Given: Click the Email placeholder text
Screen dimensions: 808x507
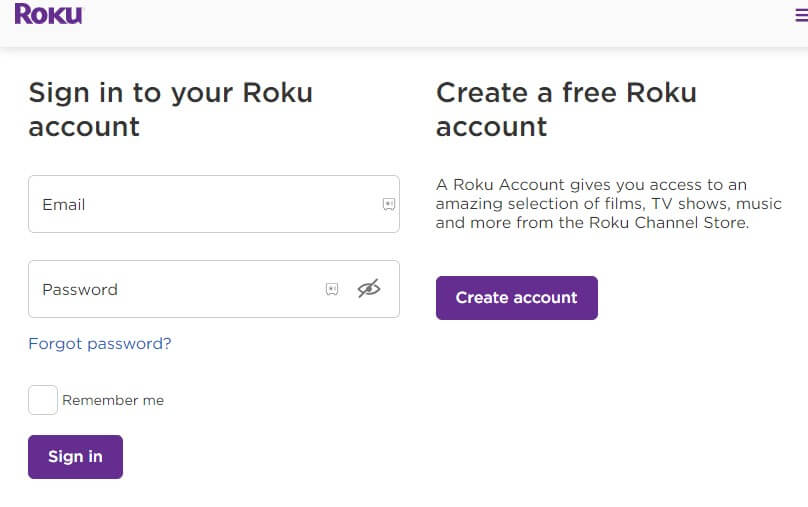Looking at the screenshot, I should [63, 204].
